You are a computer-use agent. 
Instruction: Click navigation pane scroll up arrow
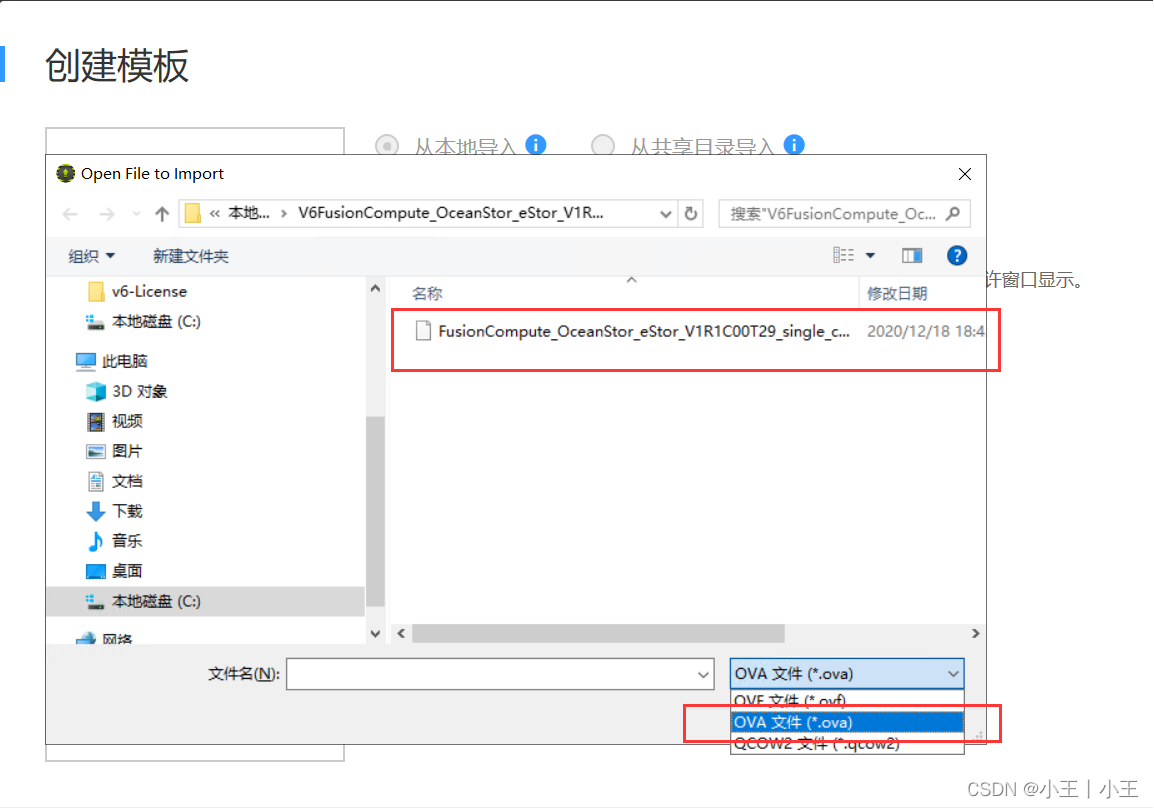tap(375, 288)
